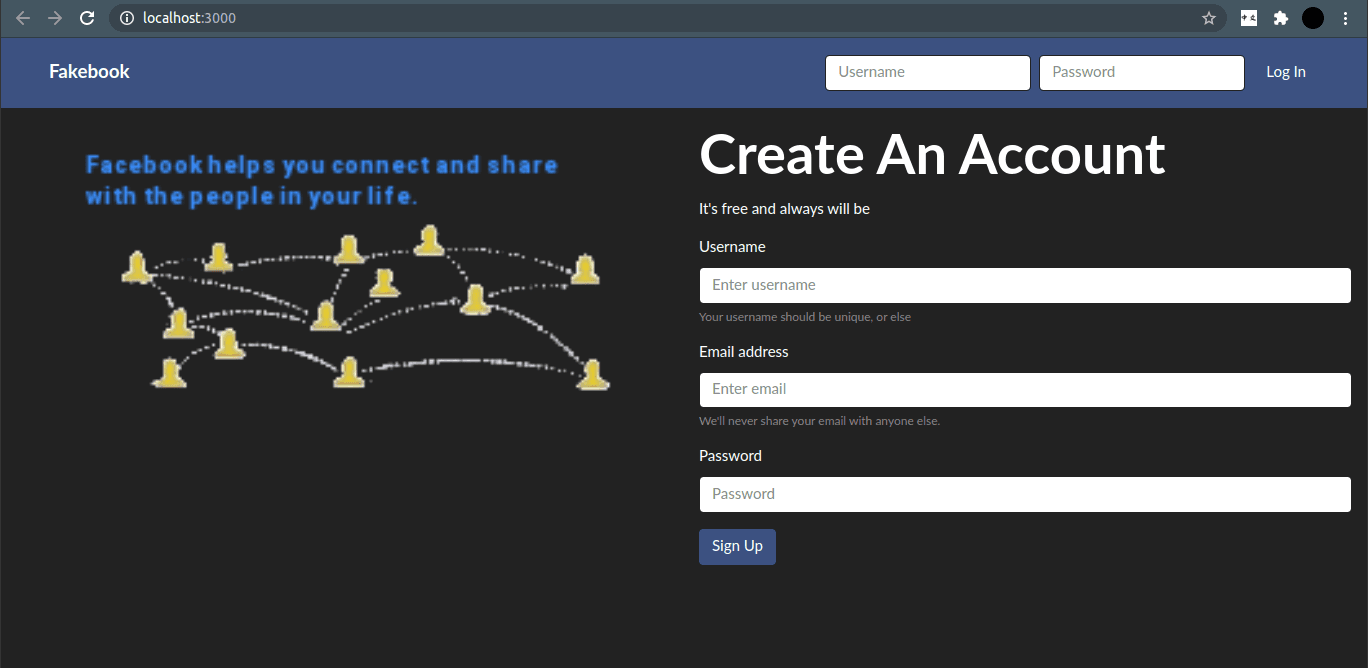Select the network people illustration
This screenshot has height=668, width=1368.
(x=365, y=308)
